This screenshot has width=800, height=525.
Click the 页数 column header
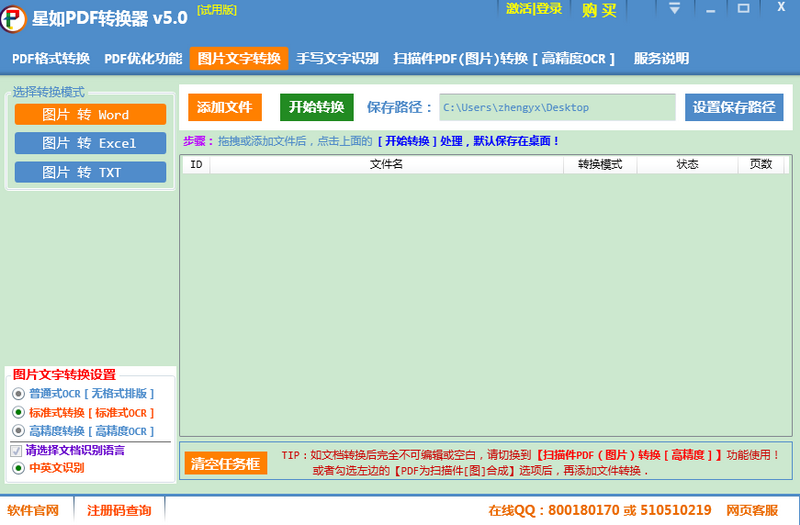click(761, 164)
